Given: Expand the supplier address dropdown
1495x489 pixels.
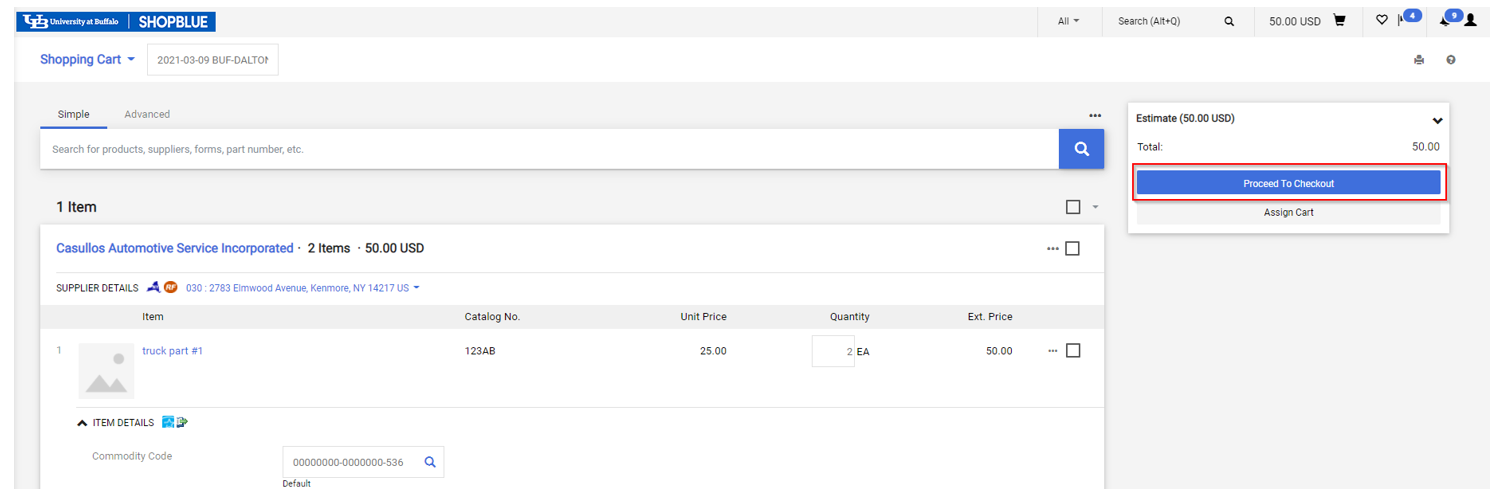Looking at the screenshot, I should [x=416, y=288].
